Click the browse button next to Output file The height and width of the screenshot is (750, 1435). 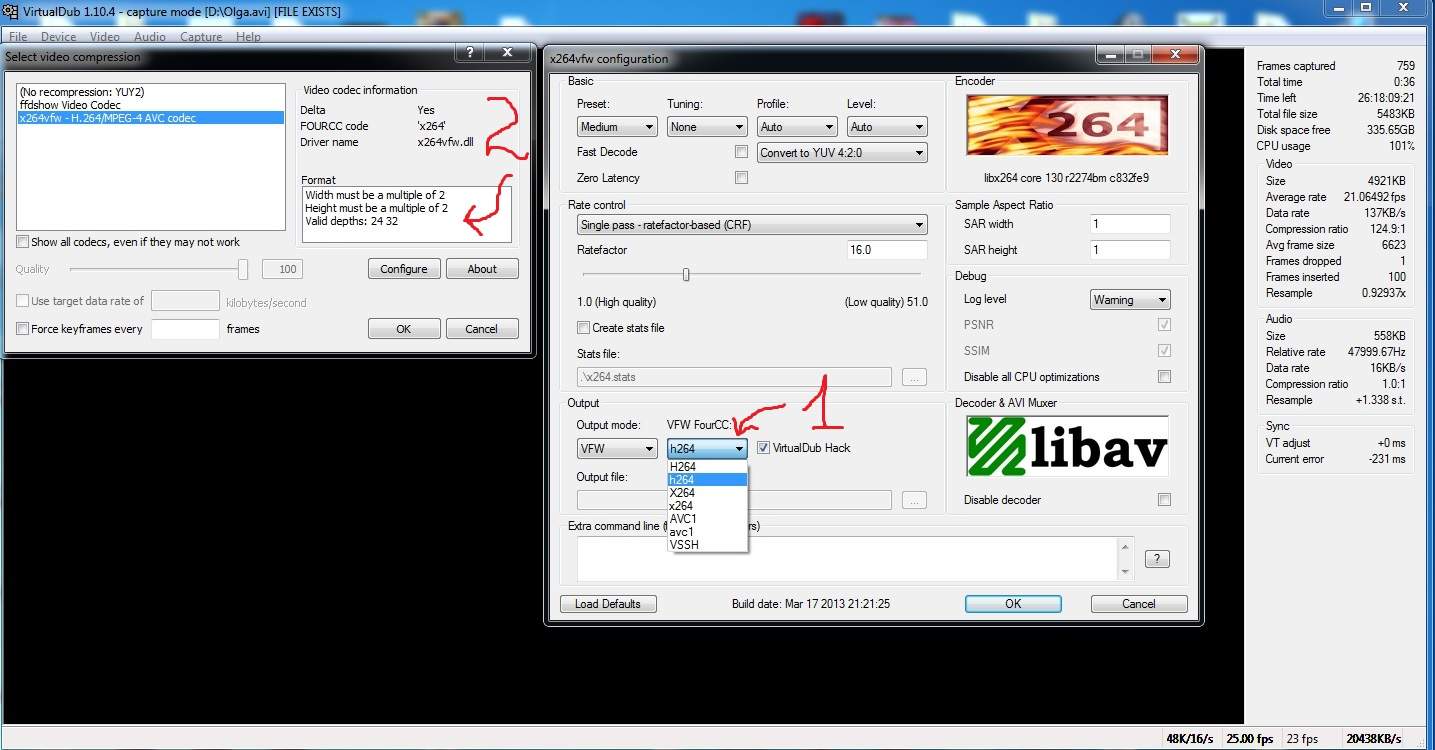[x=913, y=500]
